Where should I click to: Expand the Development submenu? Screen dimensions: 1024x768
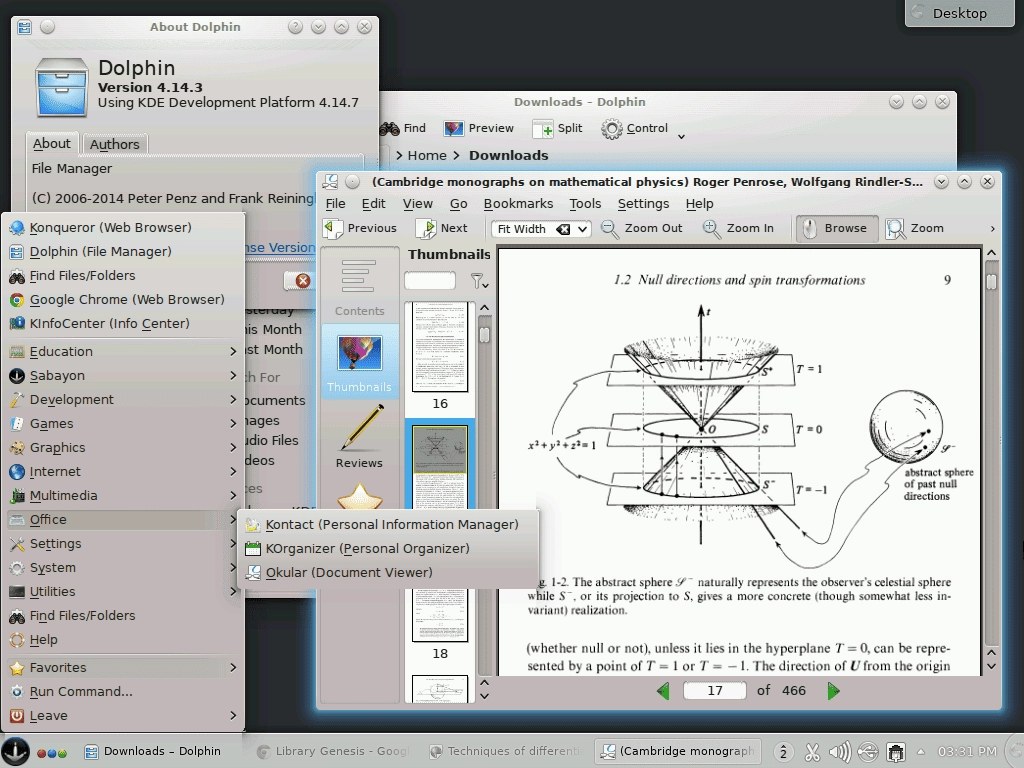click(x=123, y=400)
